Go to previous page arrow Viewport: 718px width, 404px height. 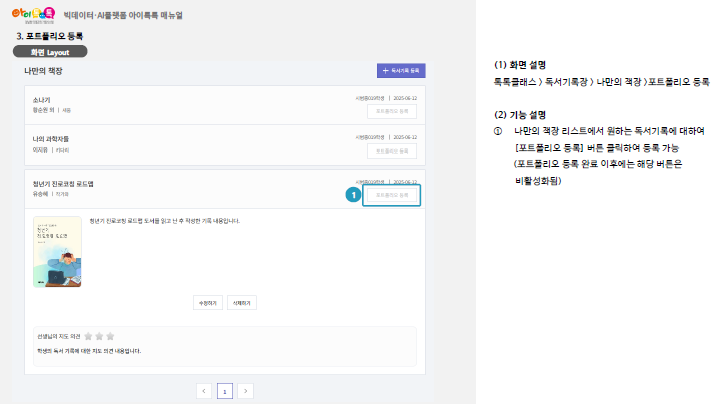pos(203,390)
